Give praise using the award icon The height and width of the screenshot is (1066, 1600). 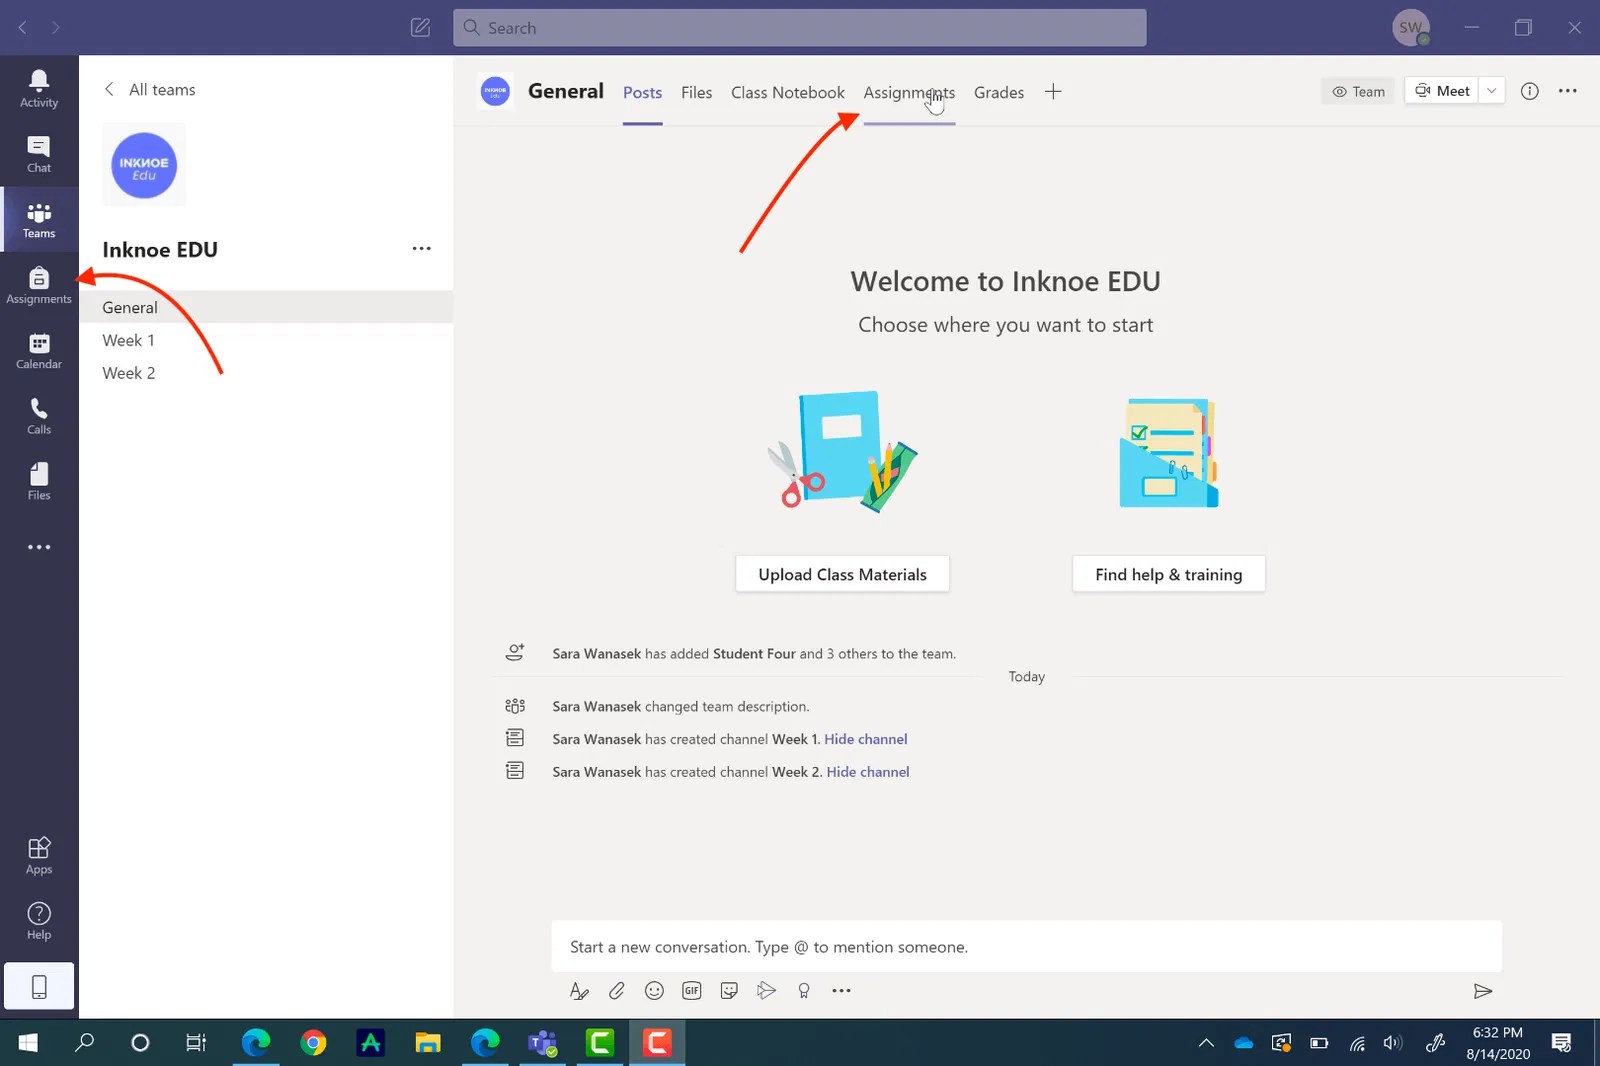point(803,990)
